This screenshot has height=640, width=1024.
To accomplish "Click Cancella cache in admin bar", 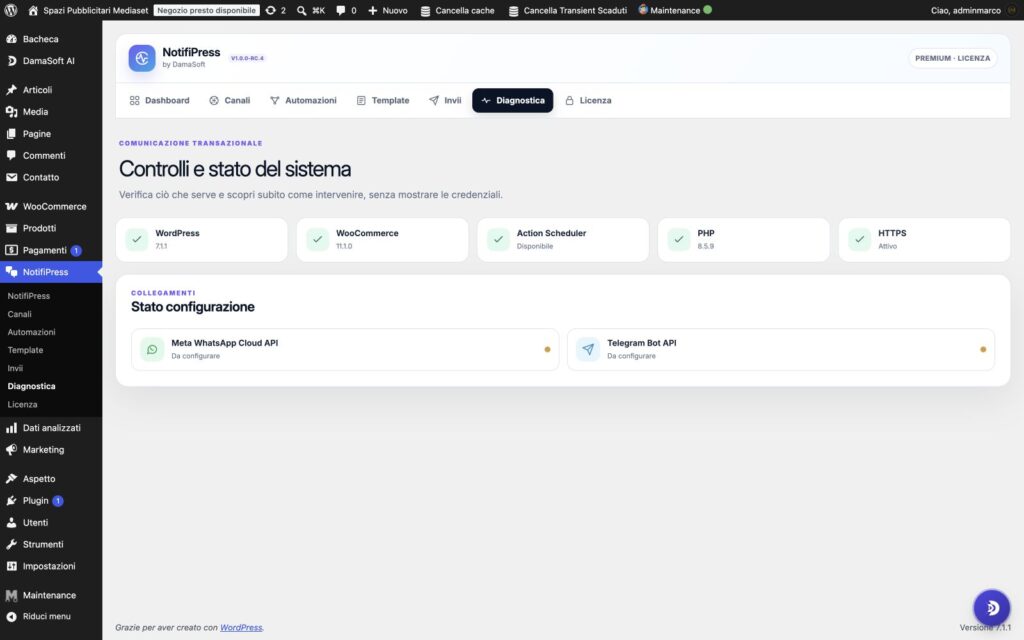I will [457, 10].
